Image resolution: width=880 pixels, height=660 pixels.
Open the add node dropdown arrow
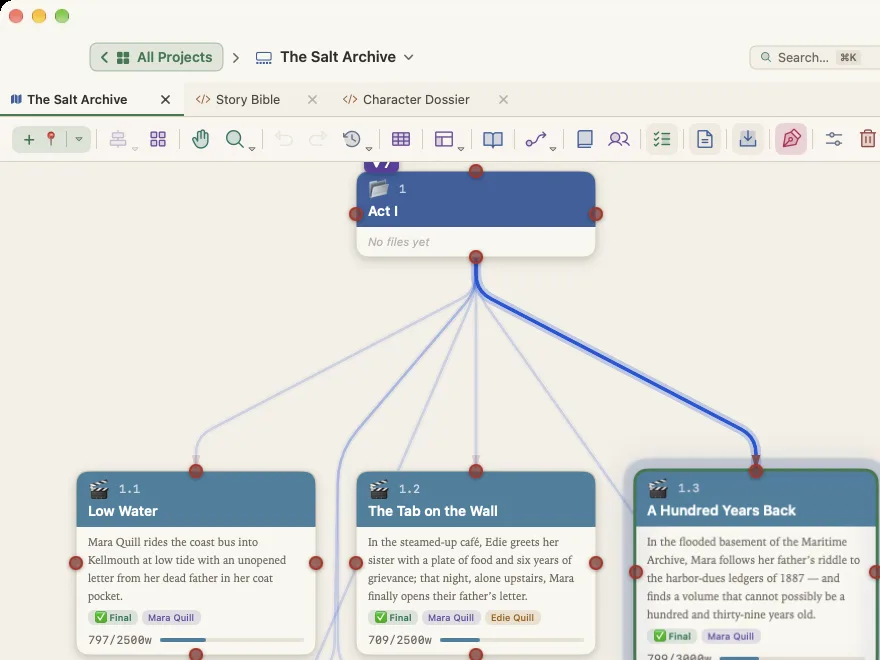79,139
